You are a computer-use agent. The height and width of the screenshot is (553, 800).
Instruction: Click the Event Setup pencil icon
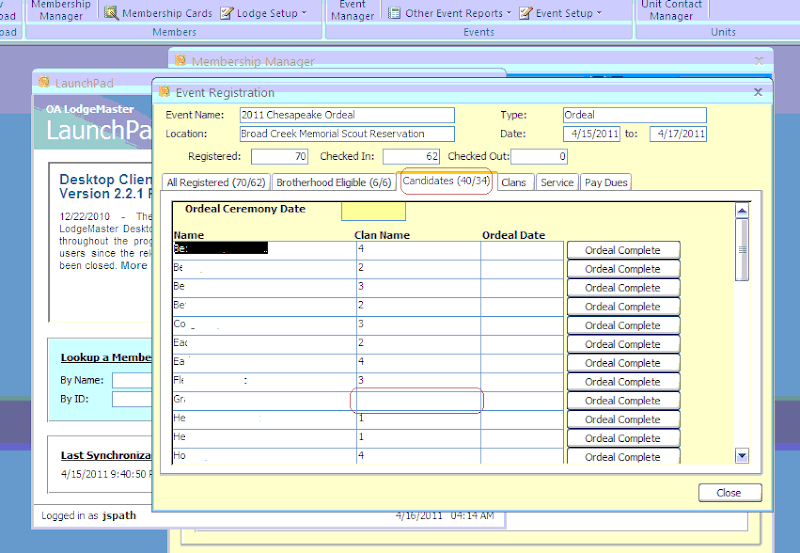click(x=526, y=13)
